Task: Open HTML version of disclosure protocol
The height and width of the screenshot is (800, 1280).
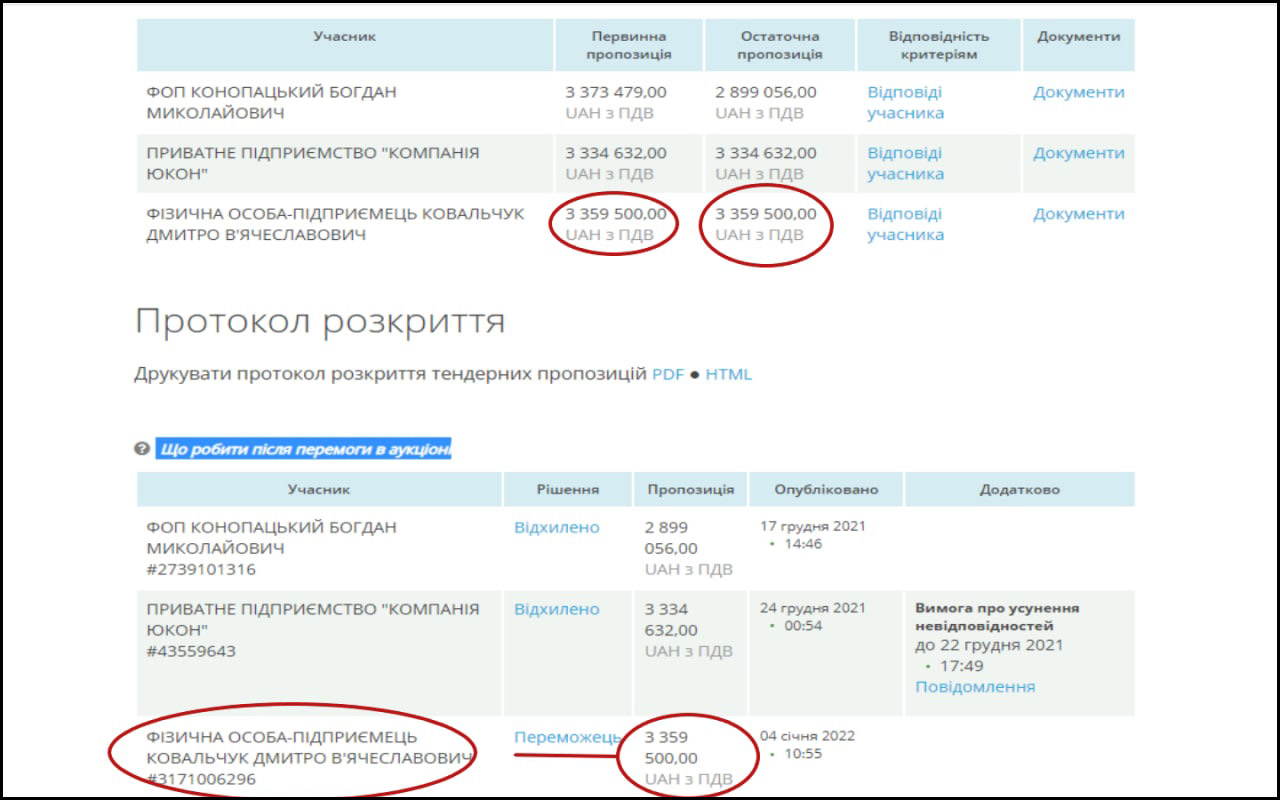Action: click(x=728, y=375)
